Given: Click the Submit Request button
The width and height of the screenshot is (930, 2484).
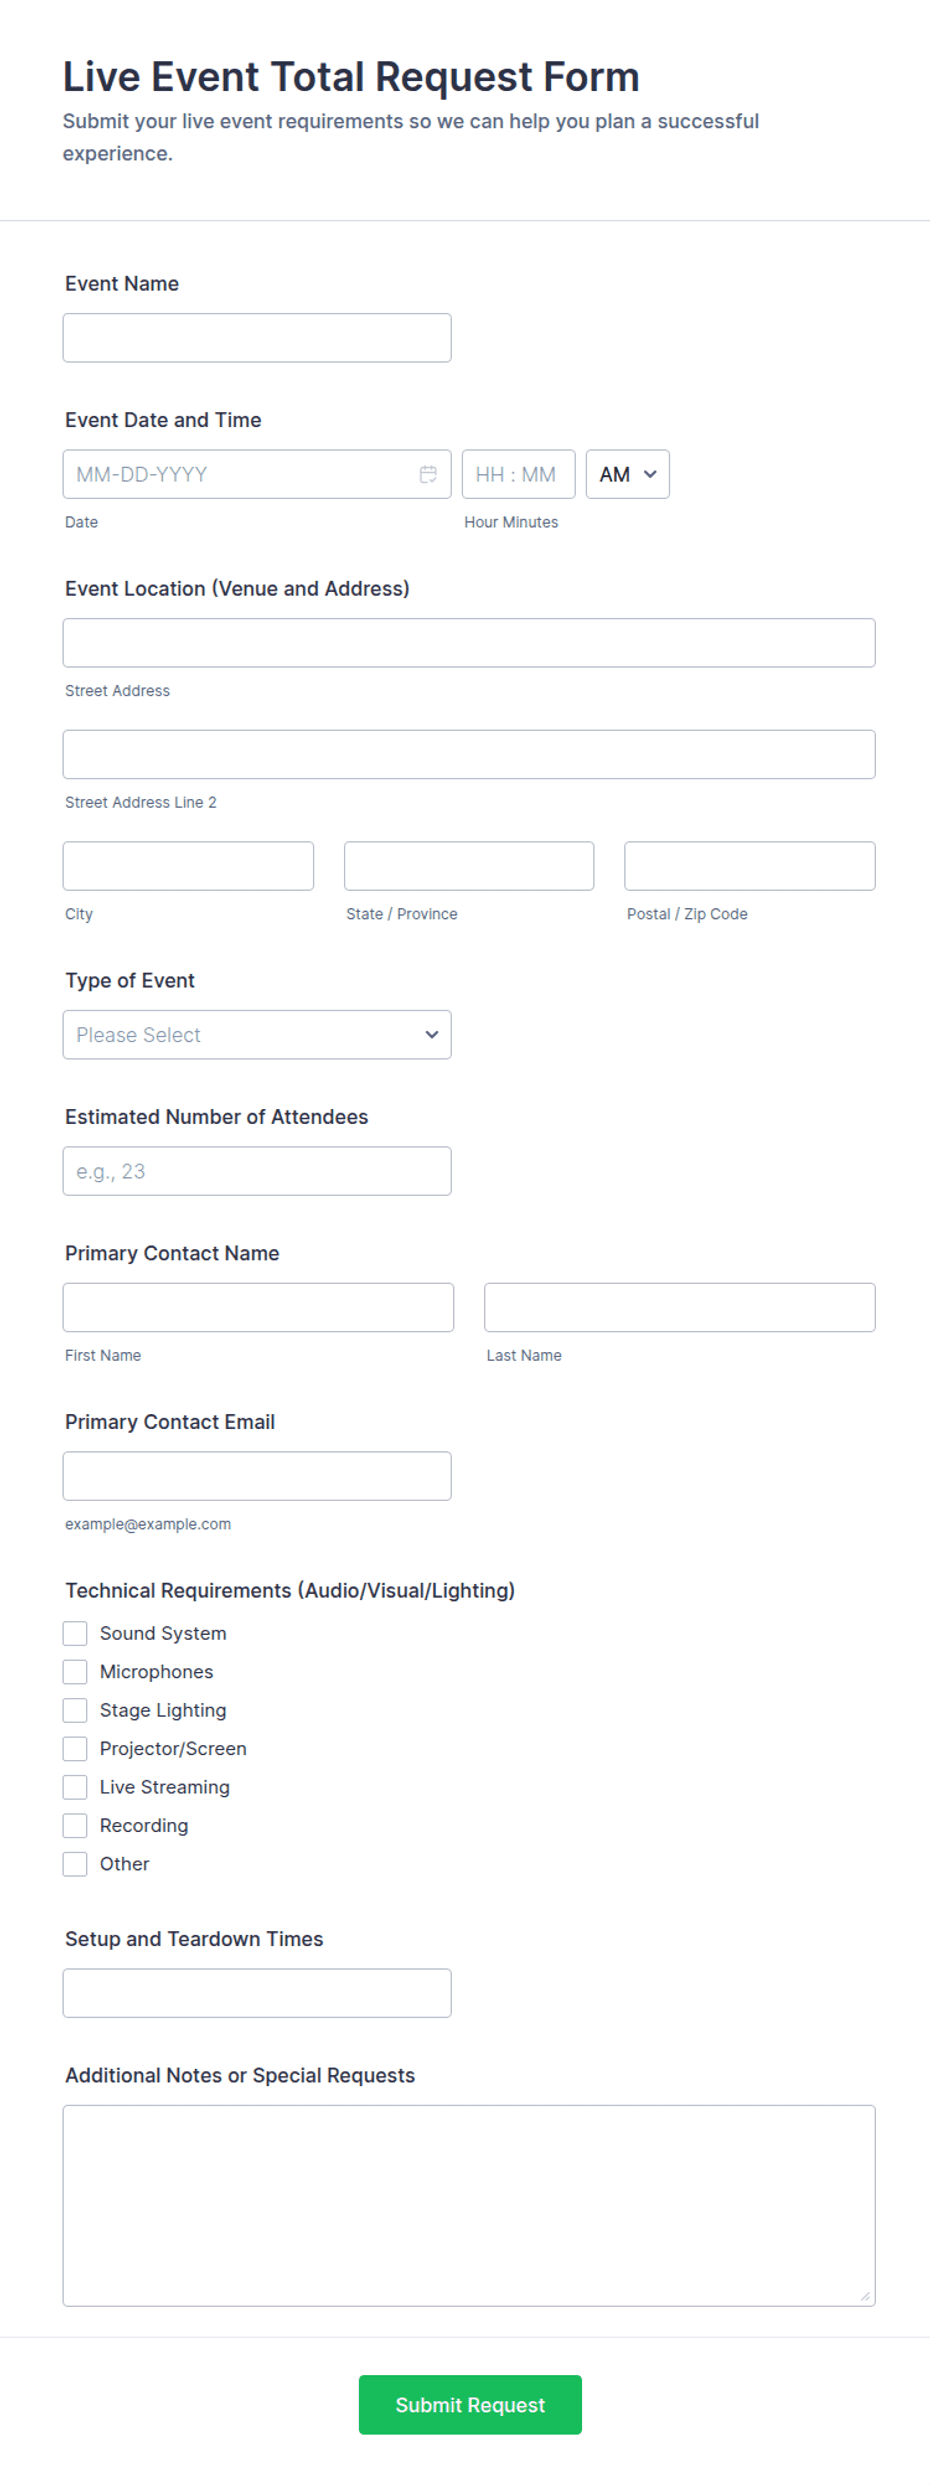Looking at the screenshot, I should click(x=470, y=2405).
